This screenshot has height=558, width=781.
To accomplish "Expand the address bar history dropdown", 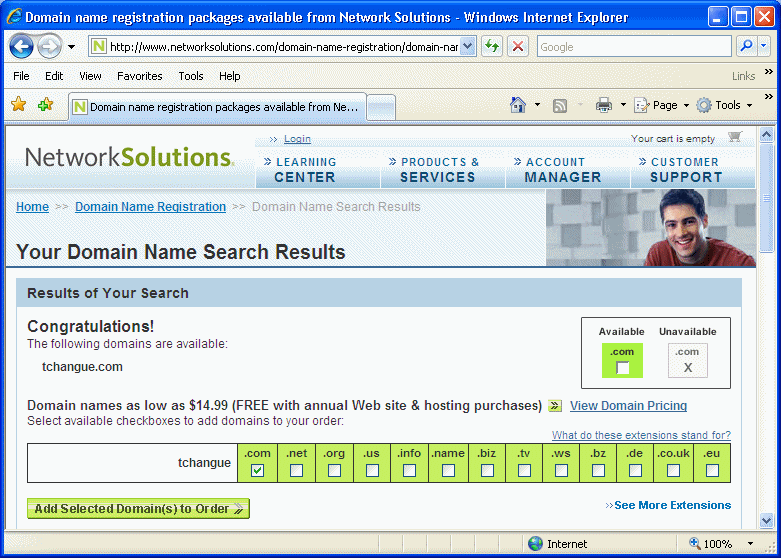I will pos(468,47).
